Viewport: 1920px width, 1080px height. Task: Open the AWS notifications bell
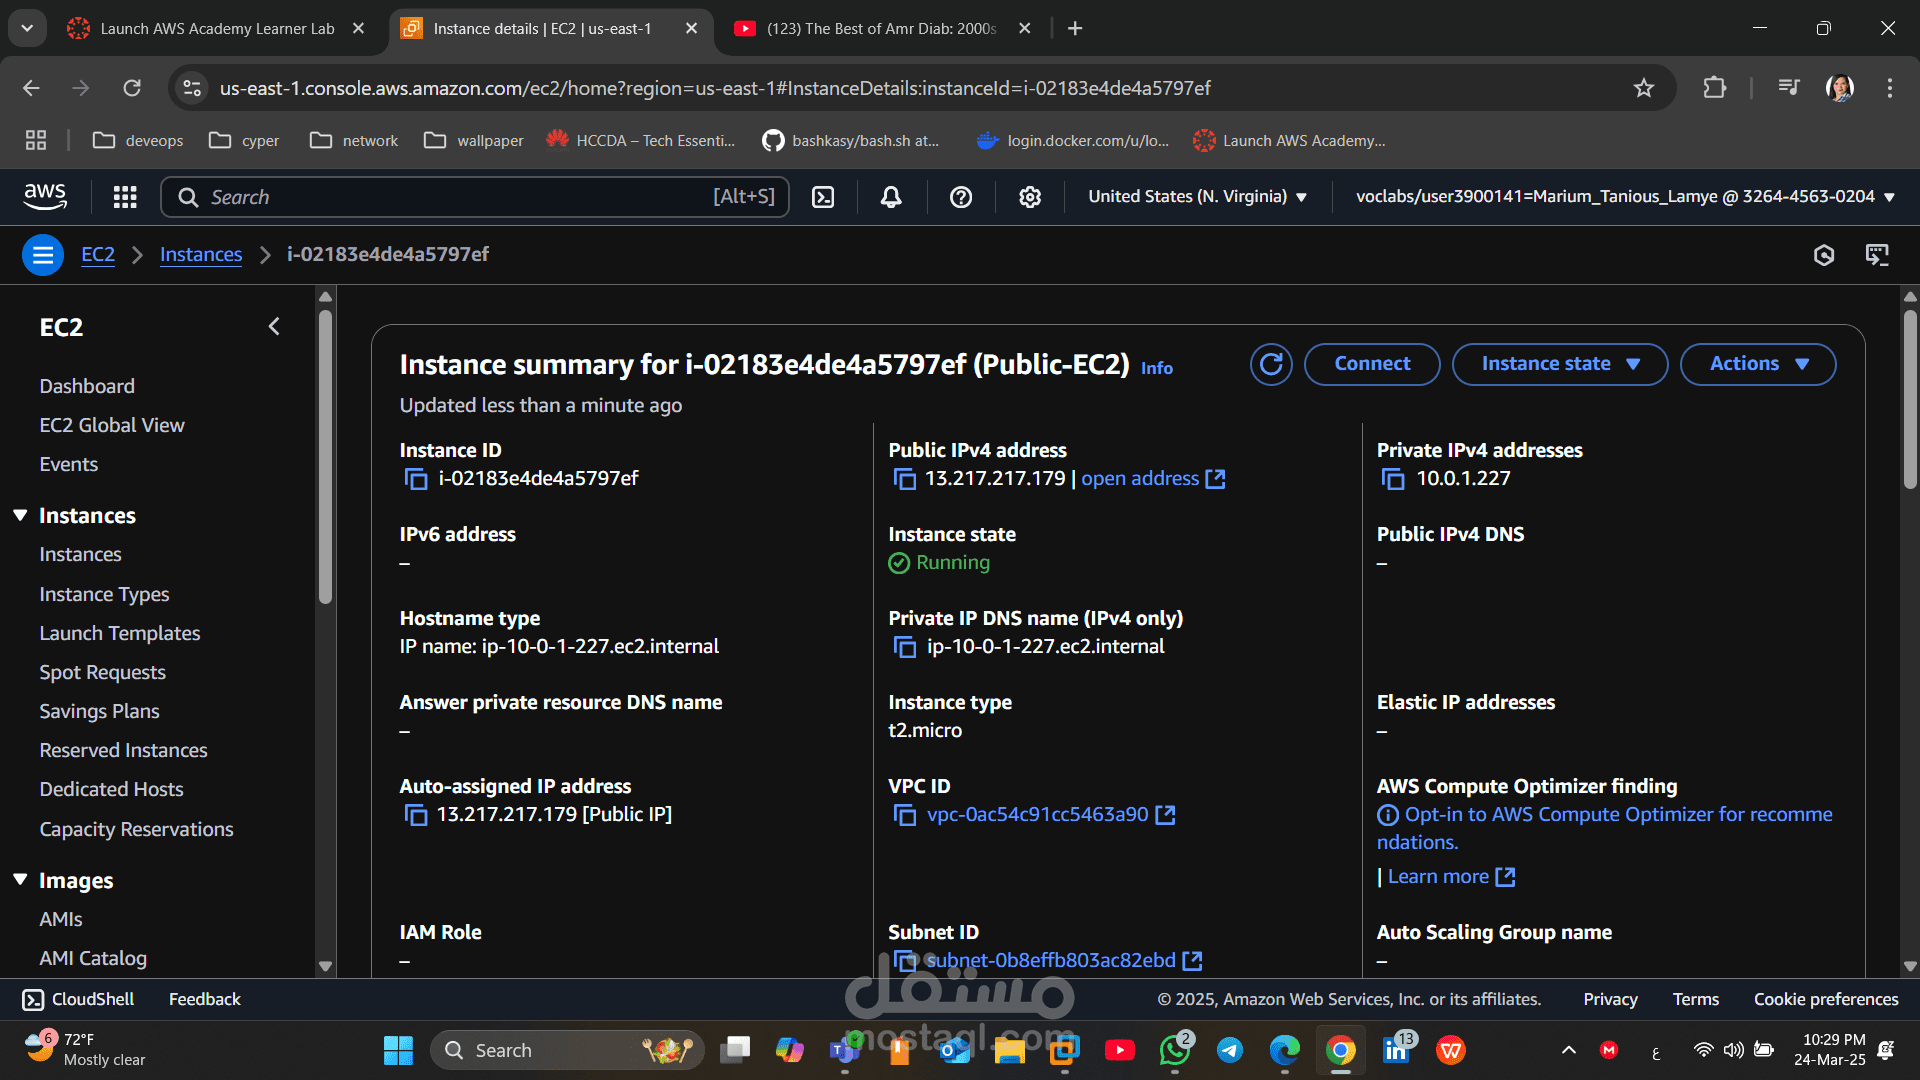pos(891,197)
